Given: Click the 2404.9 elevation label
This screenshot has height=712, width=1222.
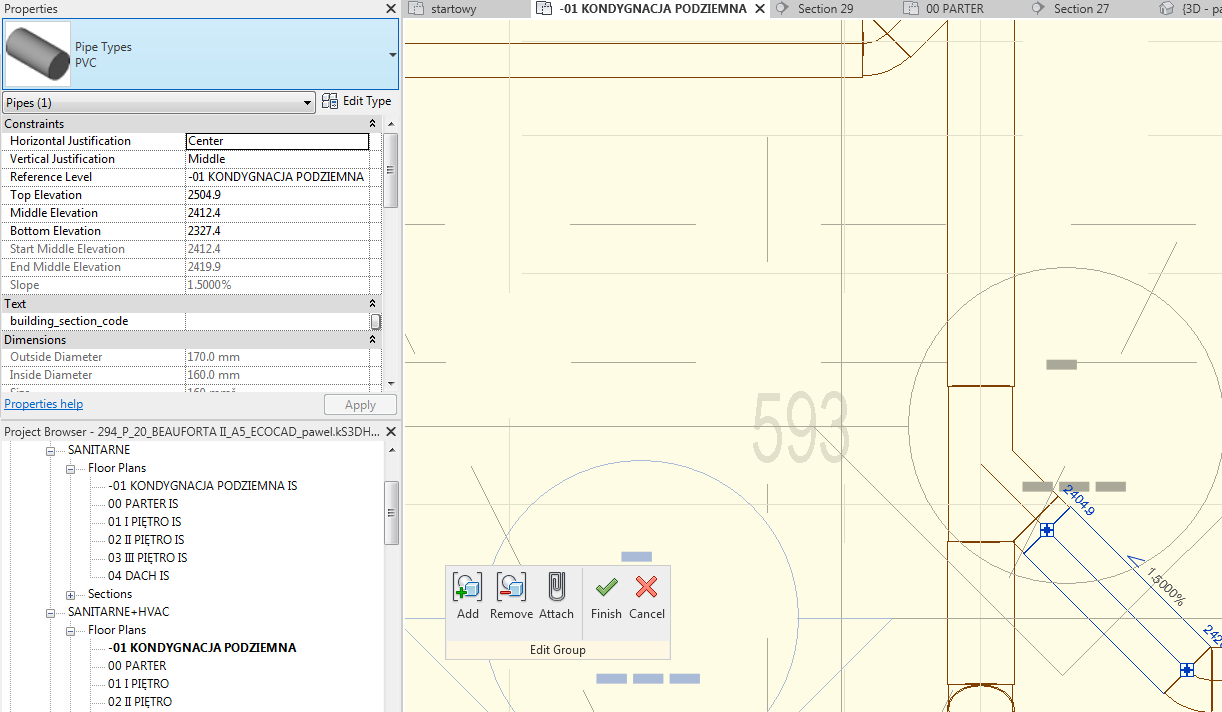Looking at the screenshot, I should [x=1078, y=499].
